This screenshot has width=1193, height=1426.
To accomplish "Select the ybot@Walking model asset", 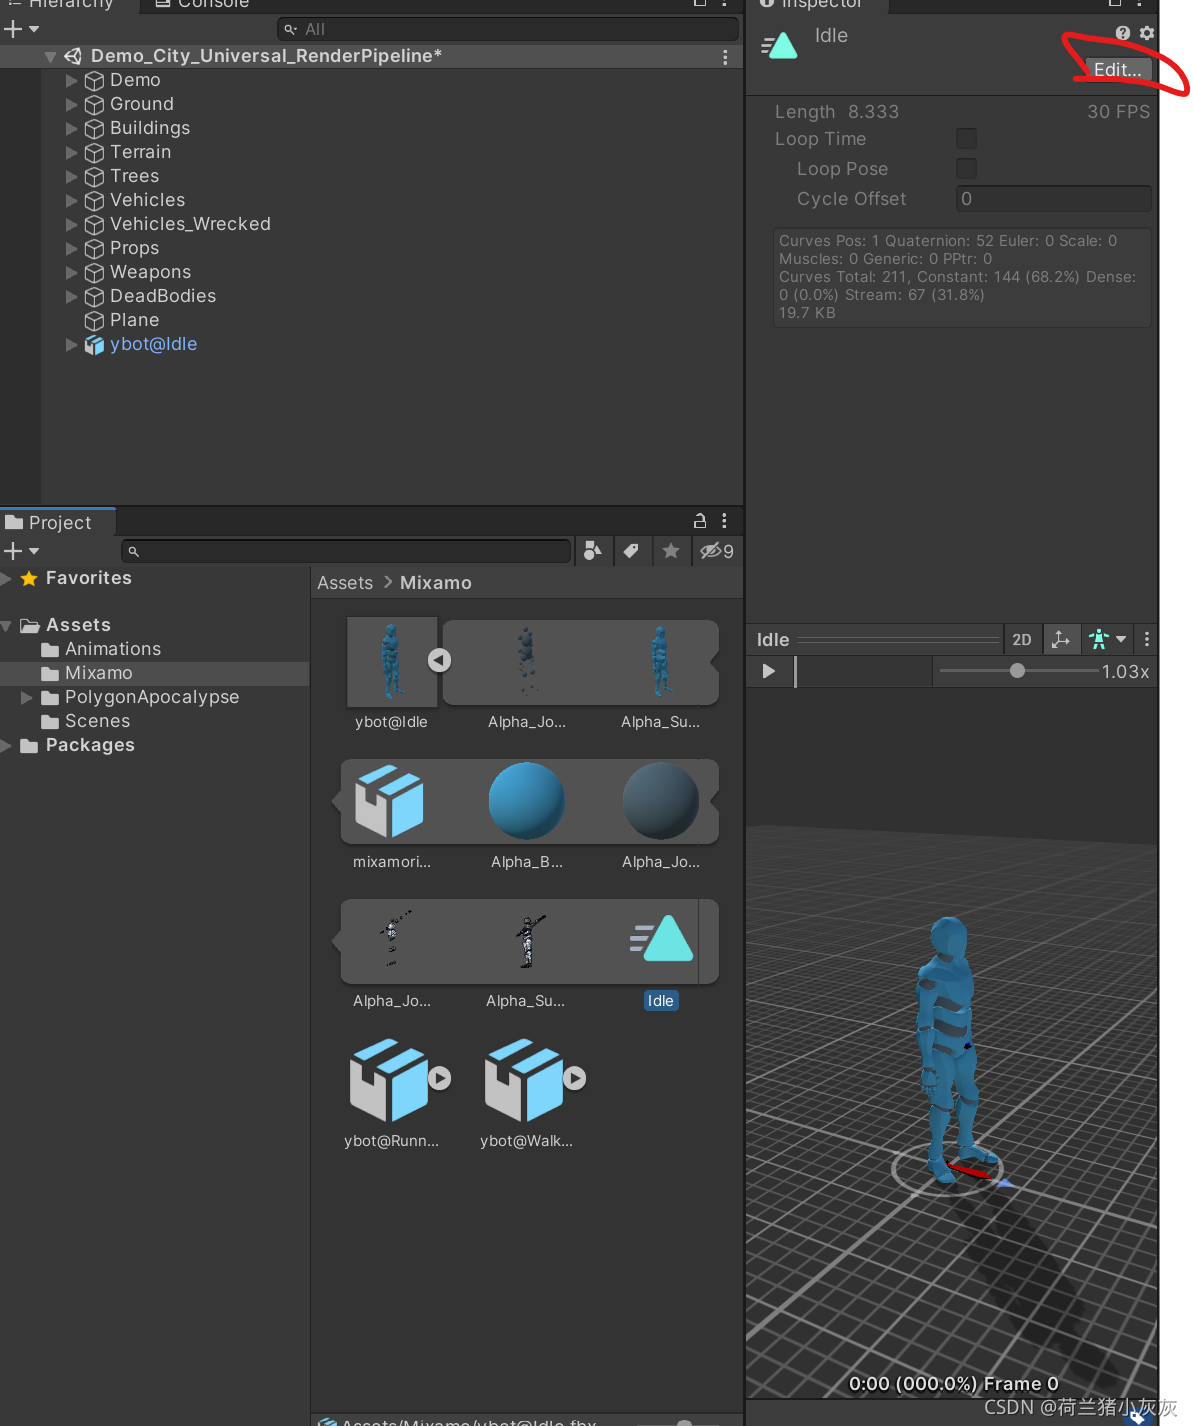I will [523, 1080].
